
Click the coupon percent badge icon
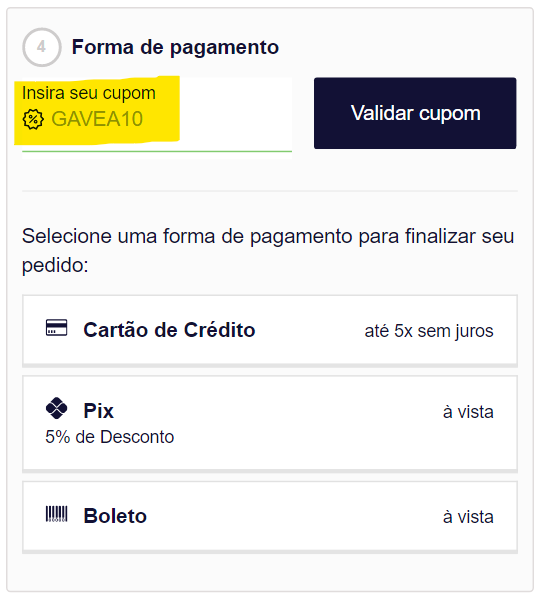coord(33,119)
